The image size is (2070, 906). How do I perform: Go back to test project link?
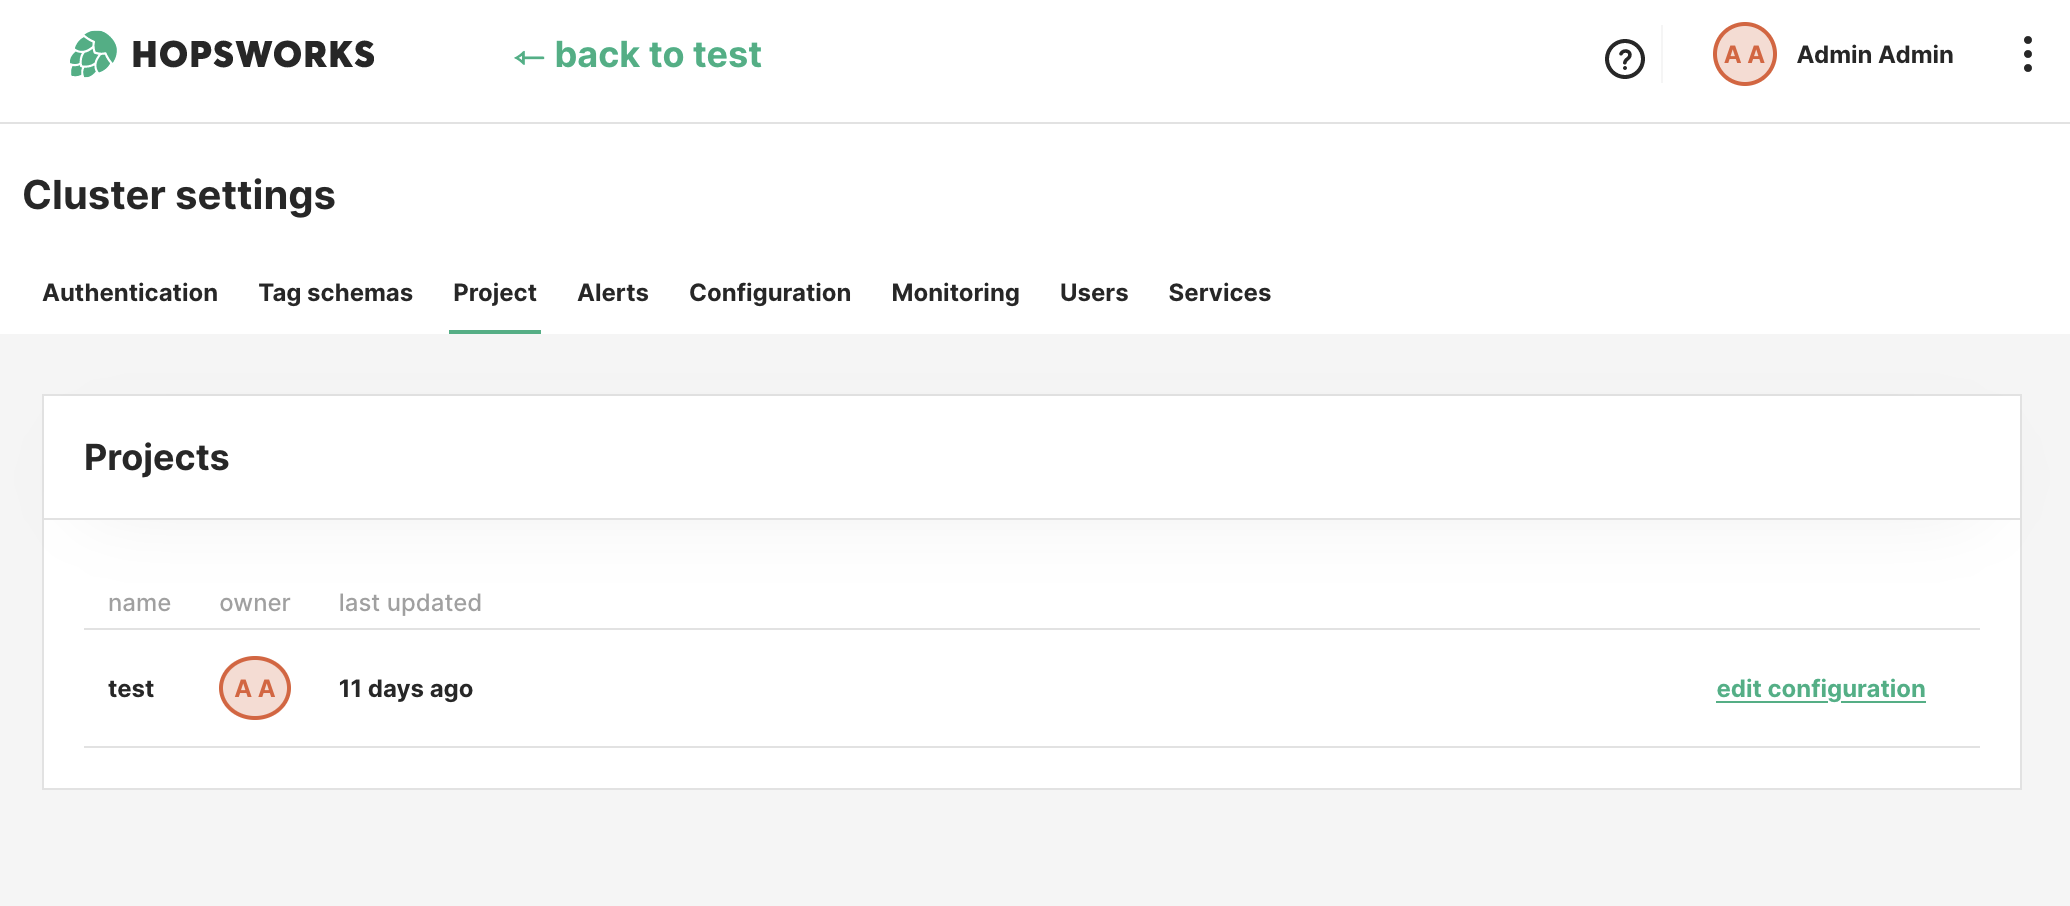click(x=657, y=55)
